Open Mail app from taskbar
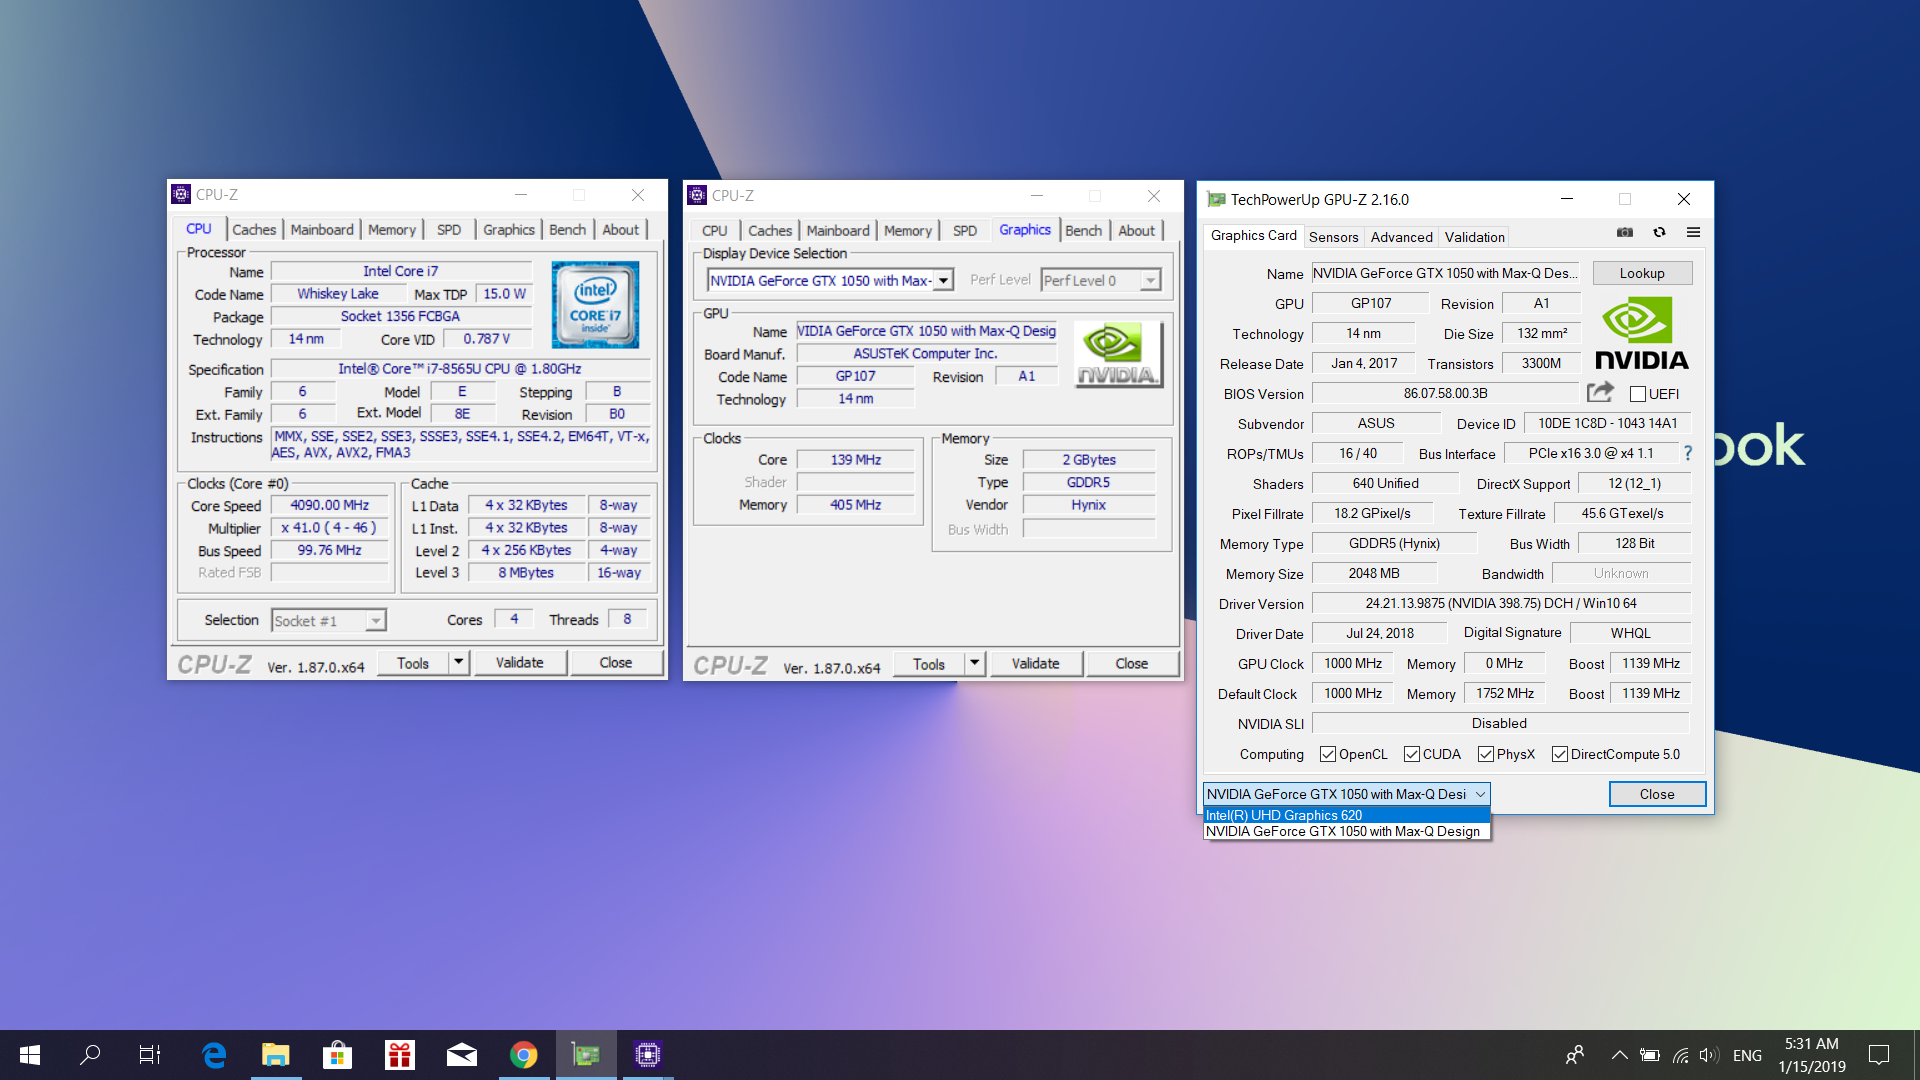Image resolution: width=1920 pixels, height=1080 pixels. point(461,1054)
